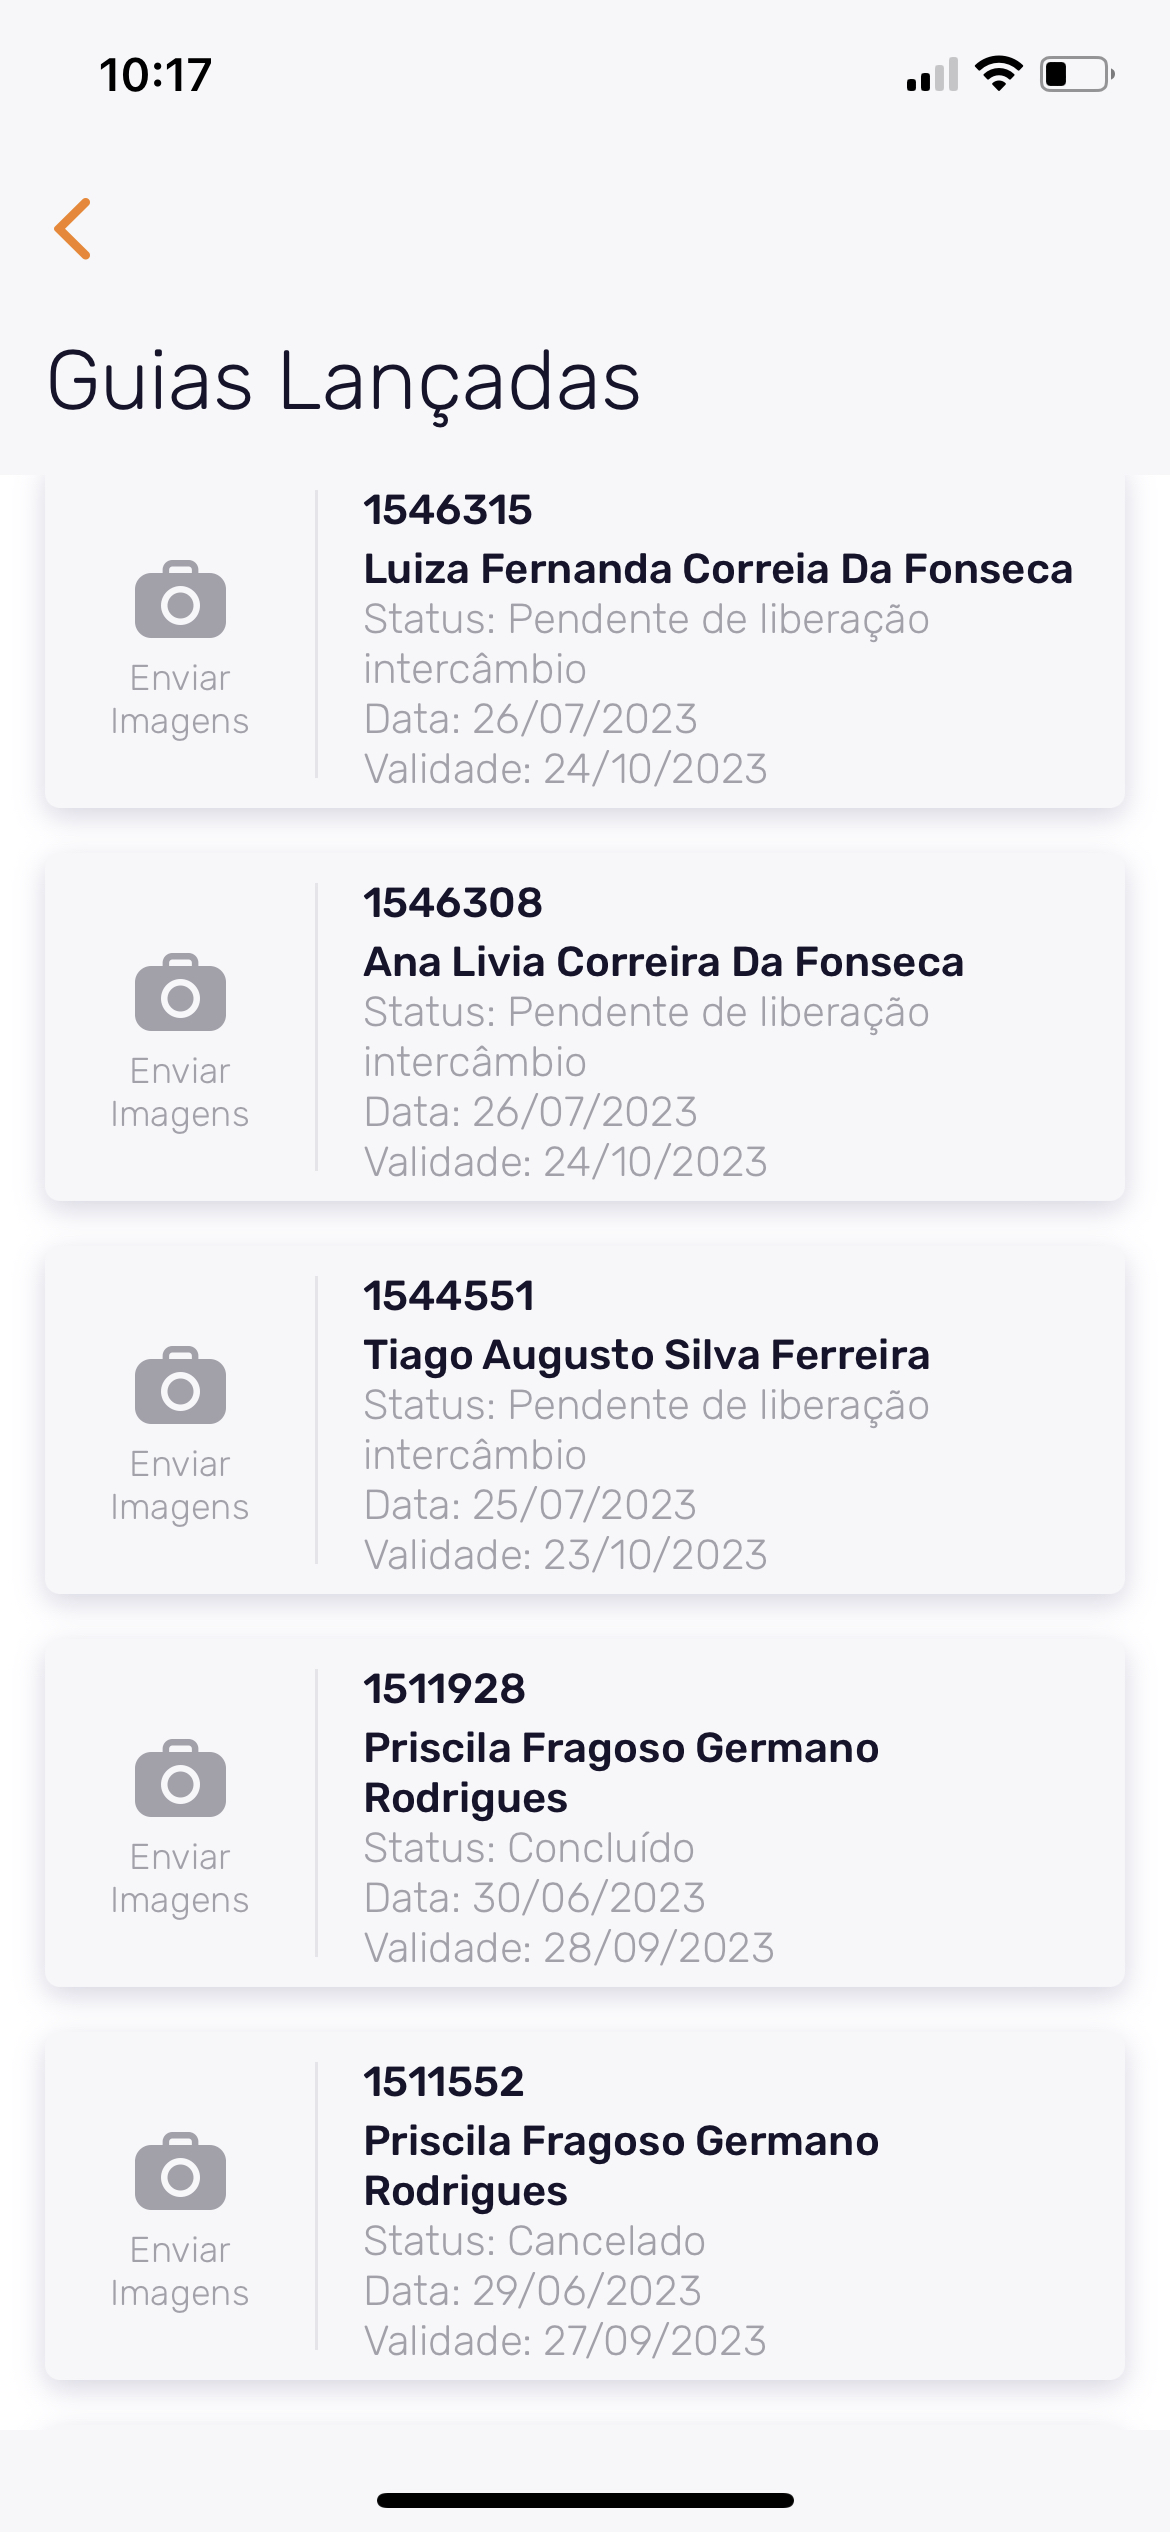Tap the Guias Lançadas page title
Screen dimensions: 1170x2532
(x=343, y=382)
